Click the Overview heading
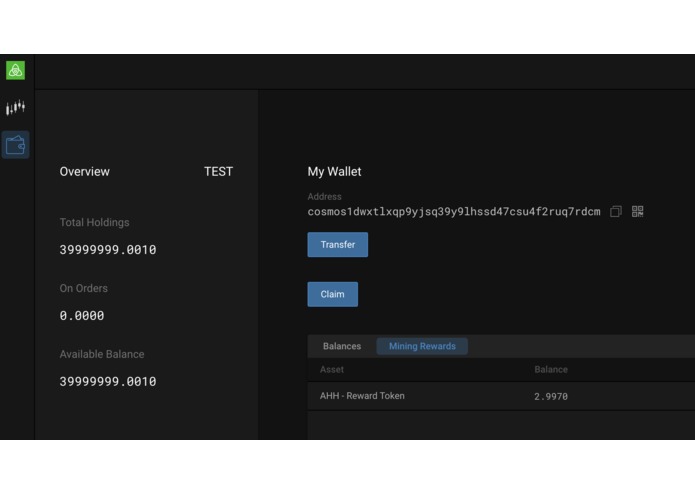 click(85, 171)
